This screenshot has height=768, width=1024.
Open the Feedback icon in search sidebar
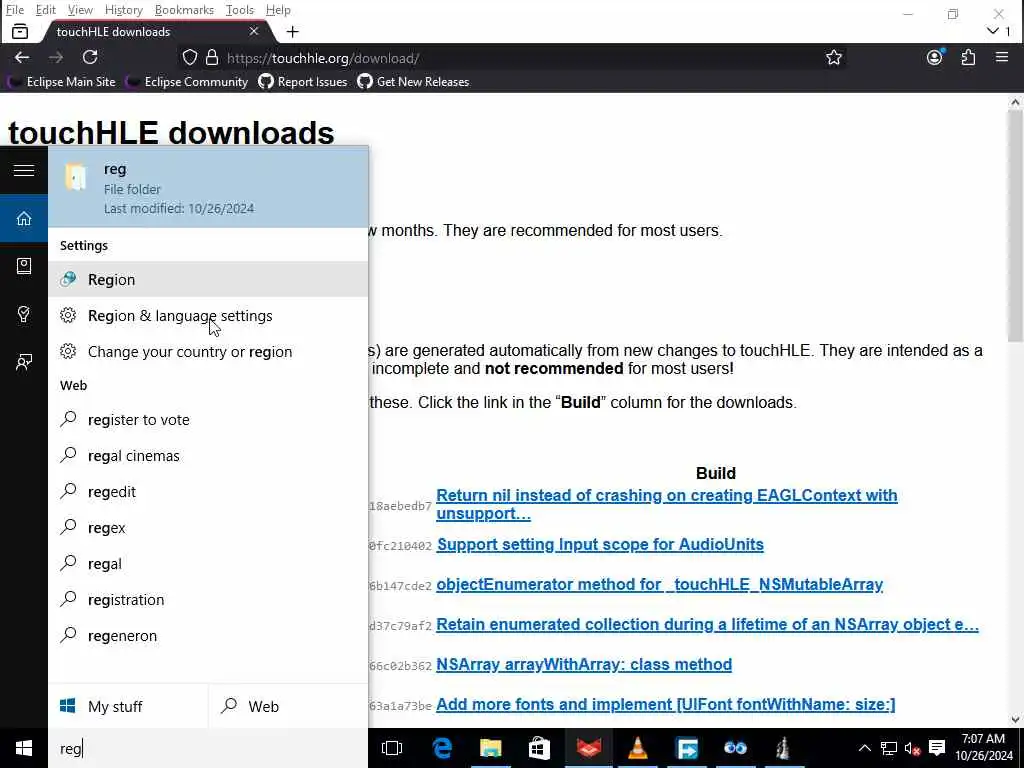coord(24,362)
